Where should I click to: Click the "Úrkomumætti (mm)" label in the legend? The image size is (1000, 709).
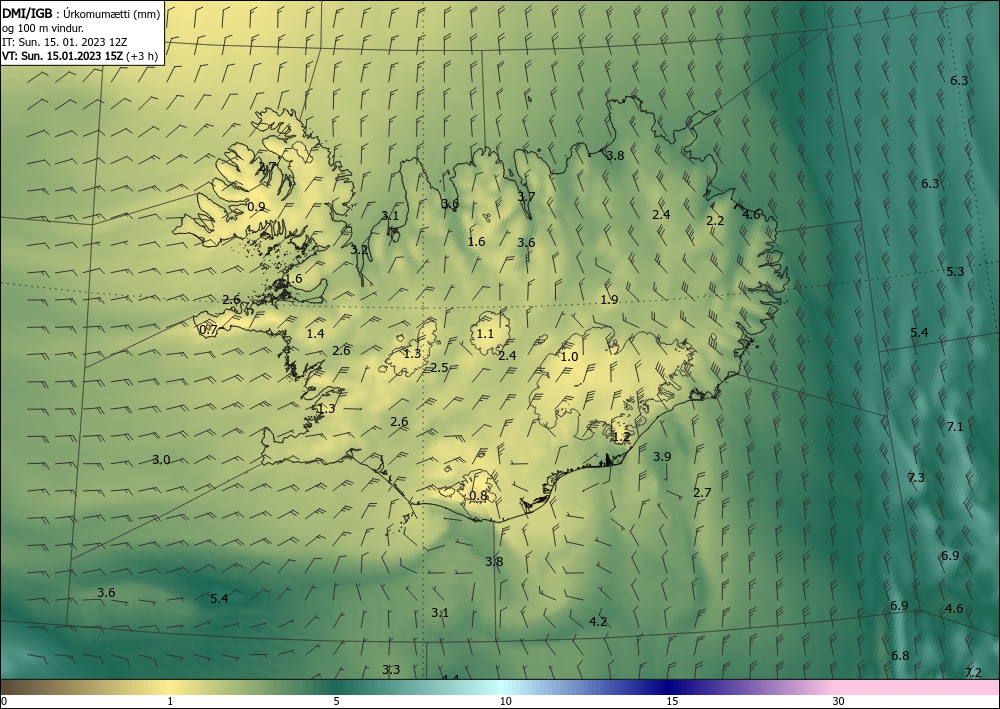[112, 15]
